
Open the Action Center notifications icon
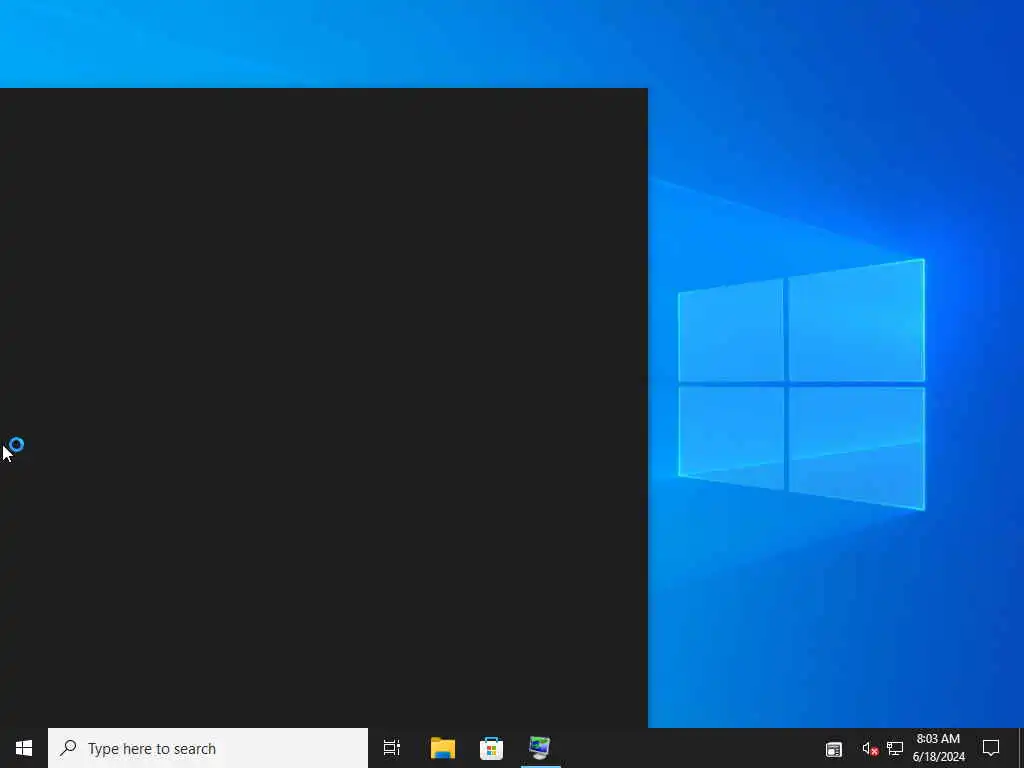point(991,748)
